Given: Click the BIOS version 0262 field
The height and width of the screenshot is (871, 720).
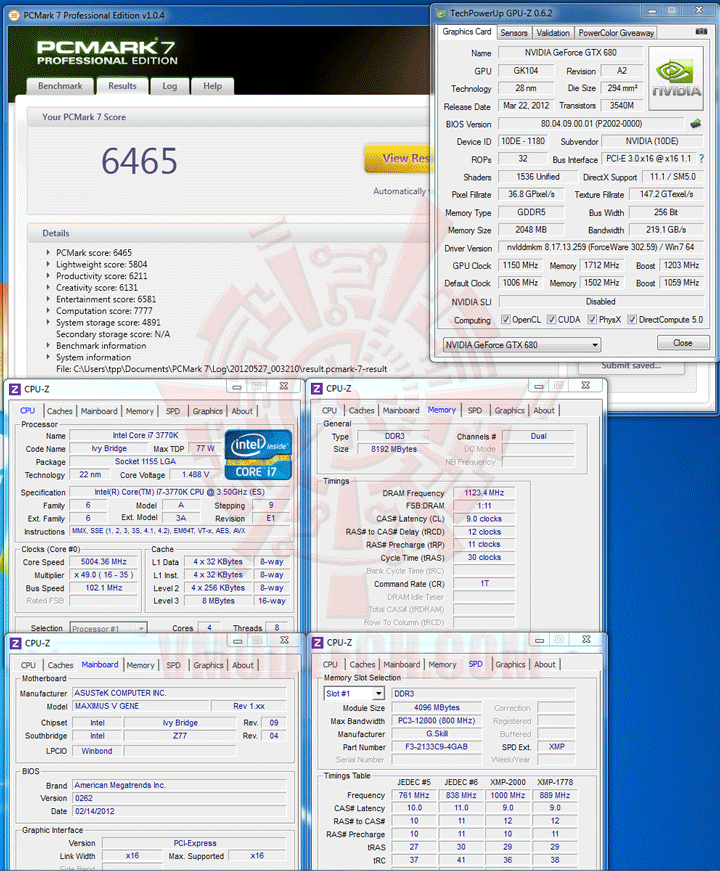Looking at the screenshot, I should (179, 798).
